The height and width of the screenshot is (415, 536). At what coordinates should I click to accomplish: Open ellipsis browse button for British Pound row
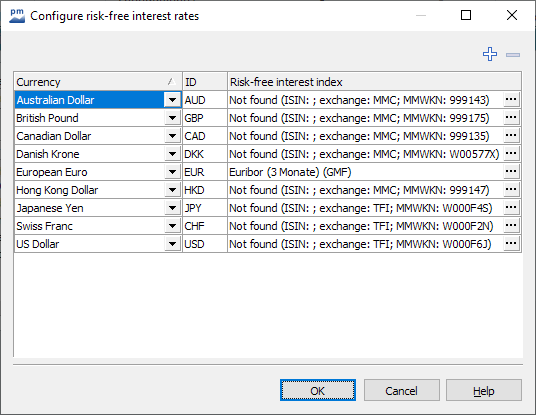click(x=511, y=118)
